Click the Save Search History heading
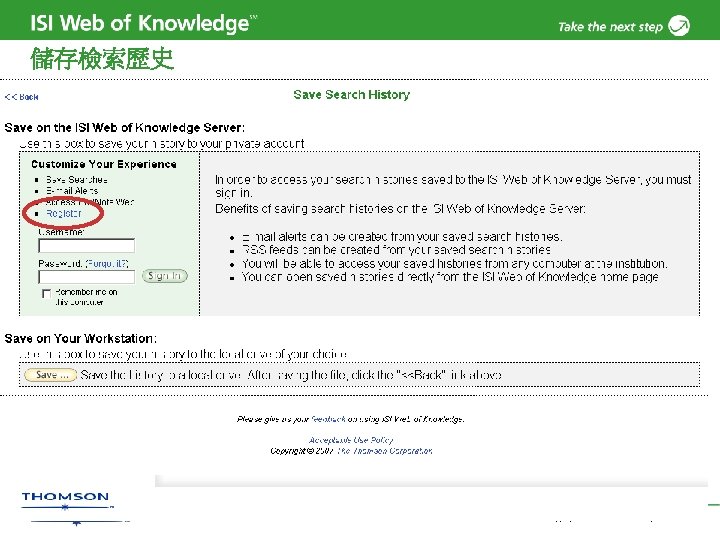The width and height of the screenshot is (720, 540). pyautogui.click(x=352, y=95)
